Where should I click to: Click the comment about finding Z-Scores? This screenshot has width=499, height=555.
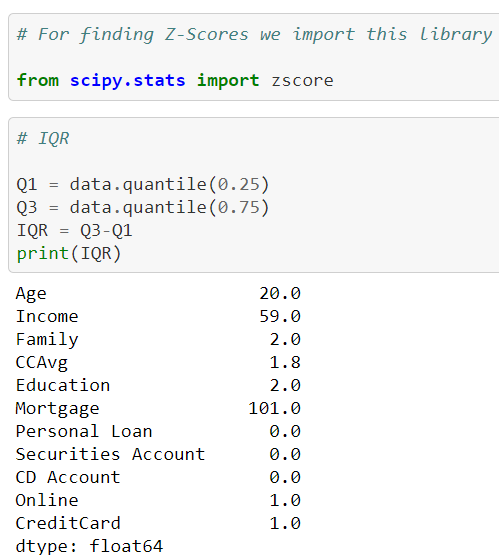(x=255, y=35)
